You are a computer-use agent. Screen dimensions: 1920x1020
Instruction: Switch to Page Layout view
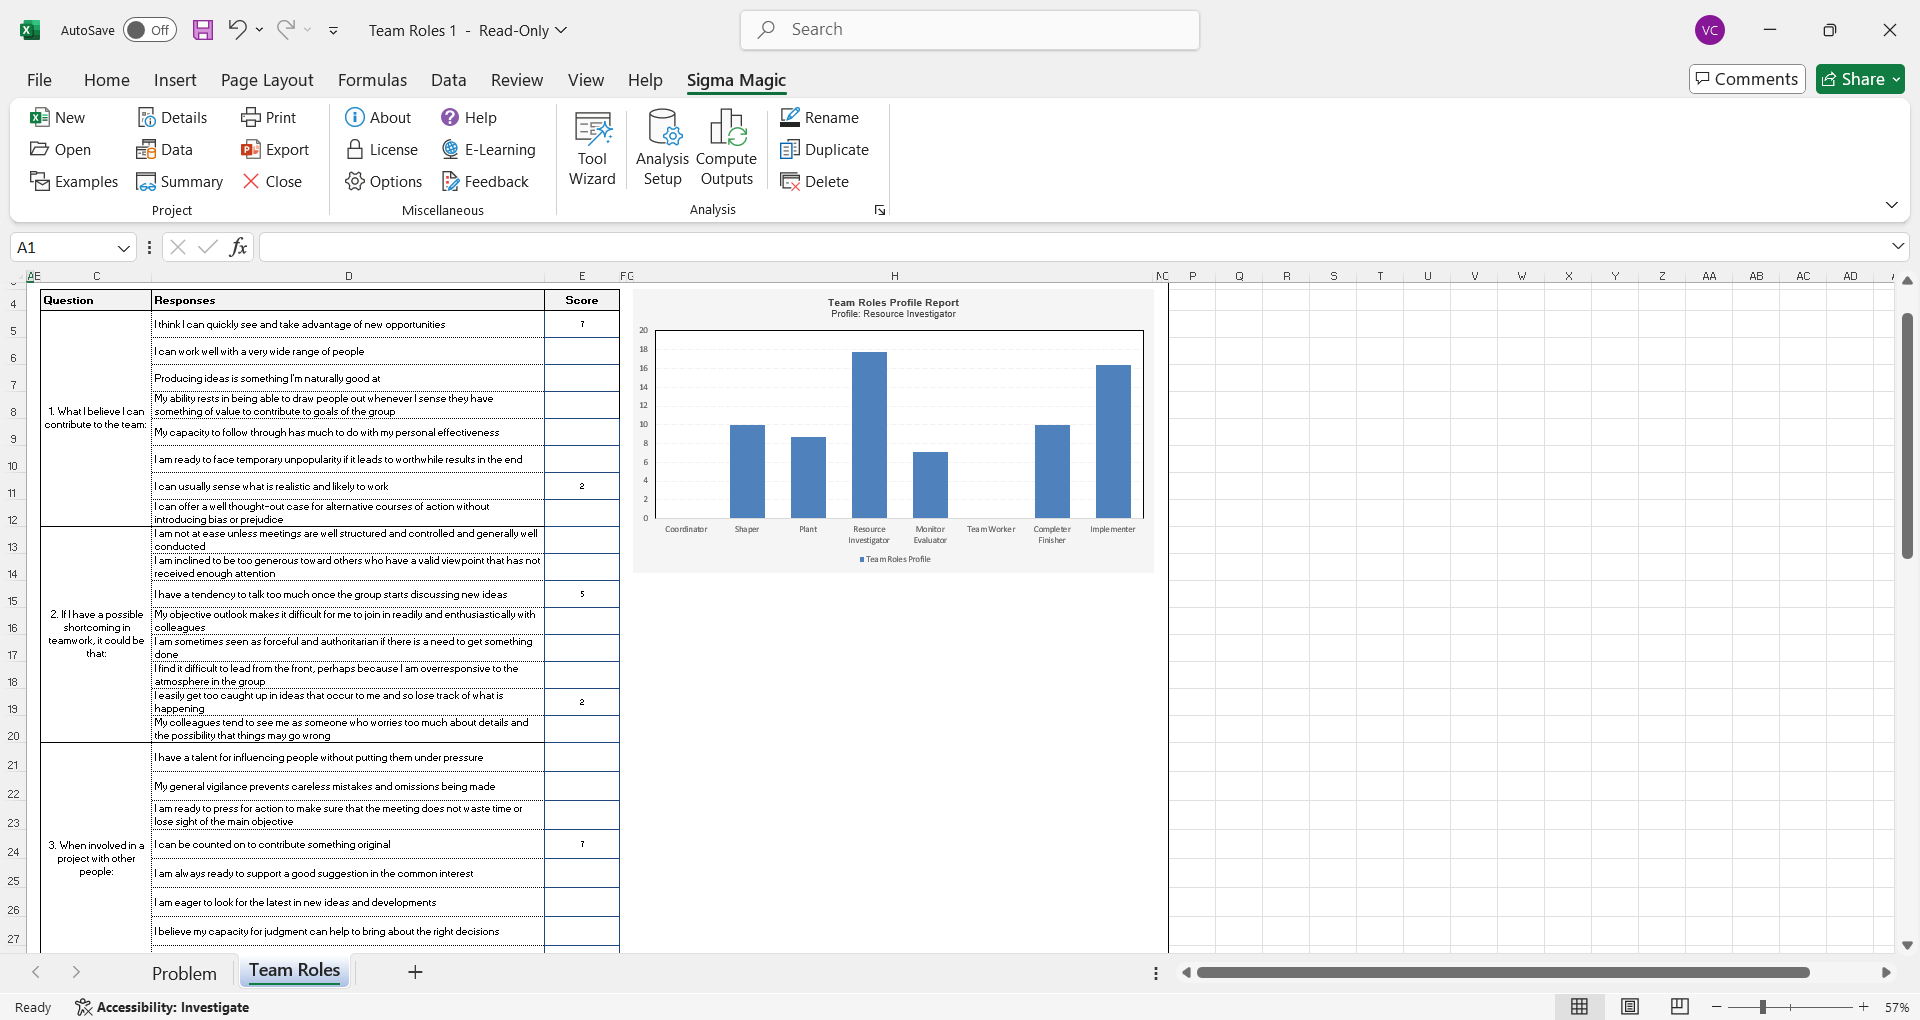[1630, 1007]
